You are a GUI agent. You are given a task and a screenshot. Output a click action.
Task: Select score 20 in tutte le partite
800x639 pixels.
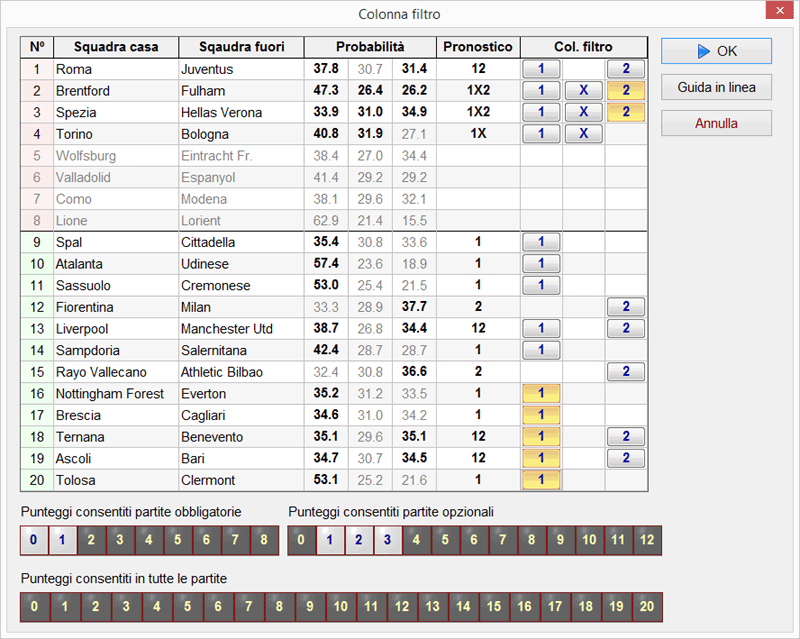click(647, 607)
